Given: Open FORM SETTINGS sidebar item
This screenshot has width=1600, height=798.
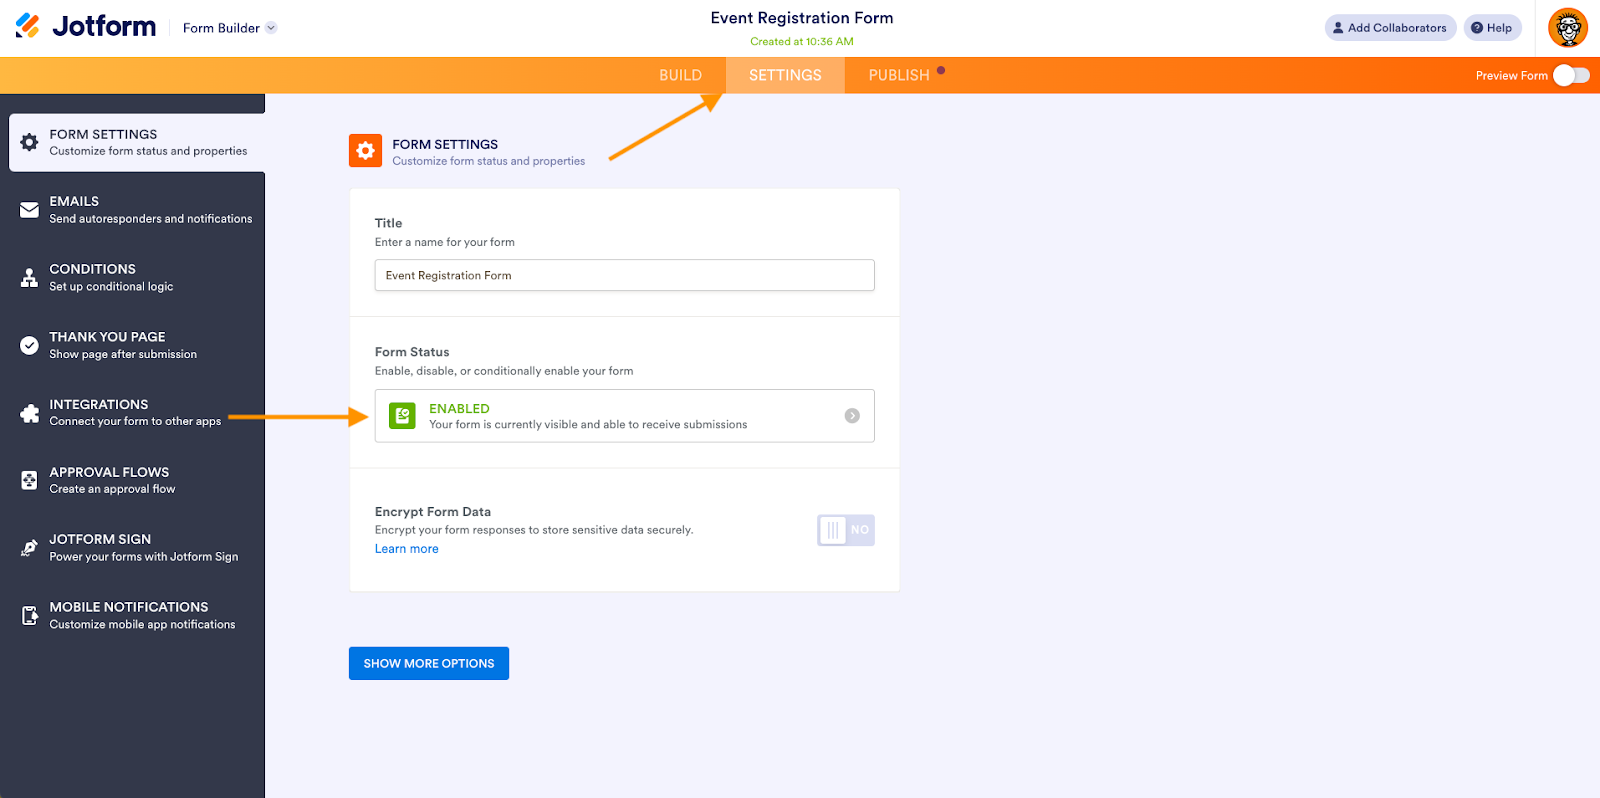Looking at the screenshot, I should [137, 142].
